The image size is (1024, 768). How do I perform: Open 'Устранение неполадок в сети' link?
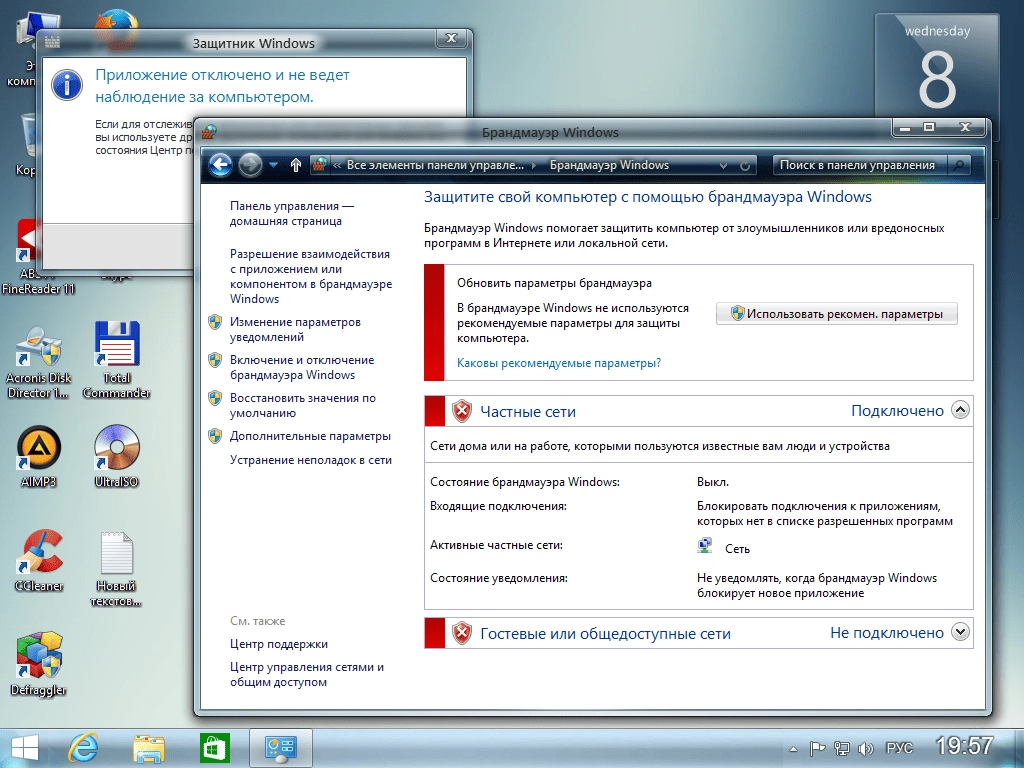(x=311, y=460)
